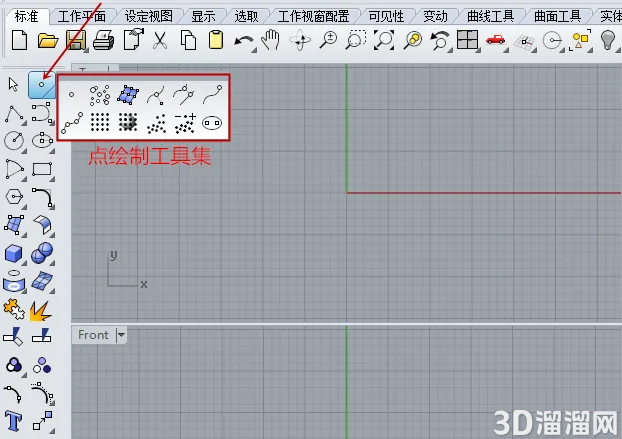Screen dimensions: 622x439
Task: Choose the blue surface points icon
Action: 128,95
